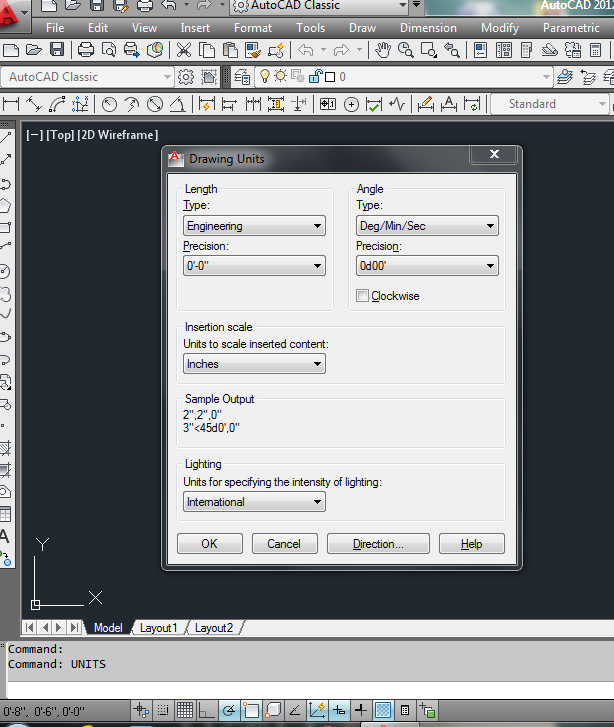Confirm Drawing Units with OK

(210, 544)
